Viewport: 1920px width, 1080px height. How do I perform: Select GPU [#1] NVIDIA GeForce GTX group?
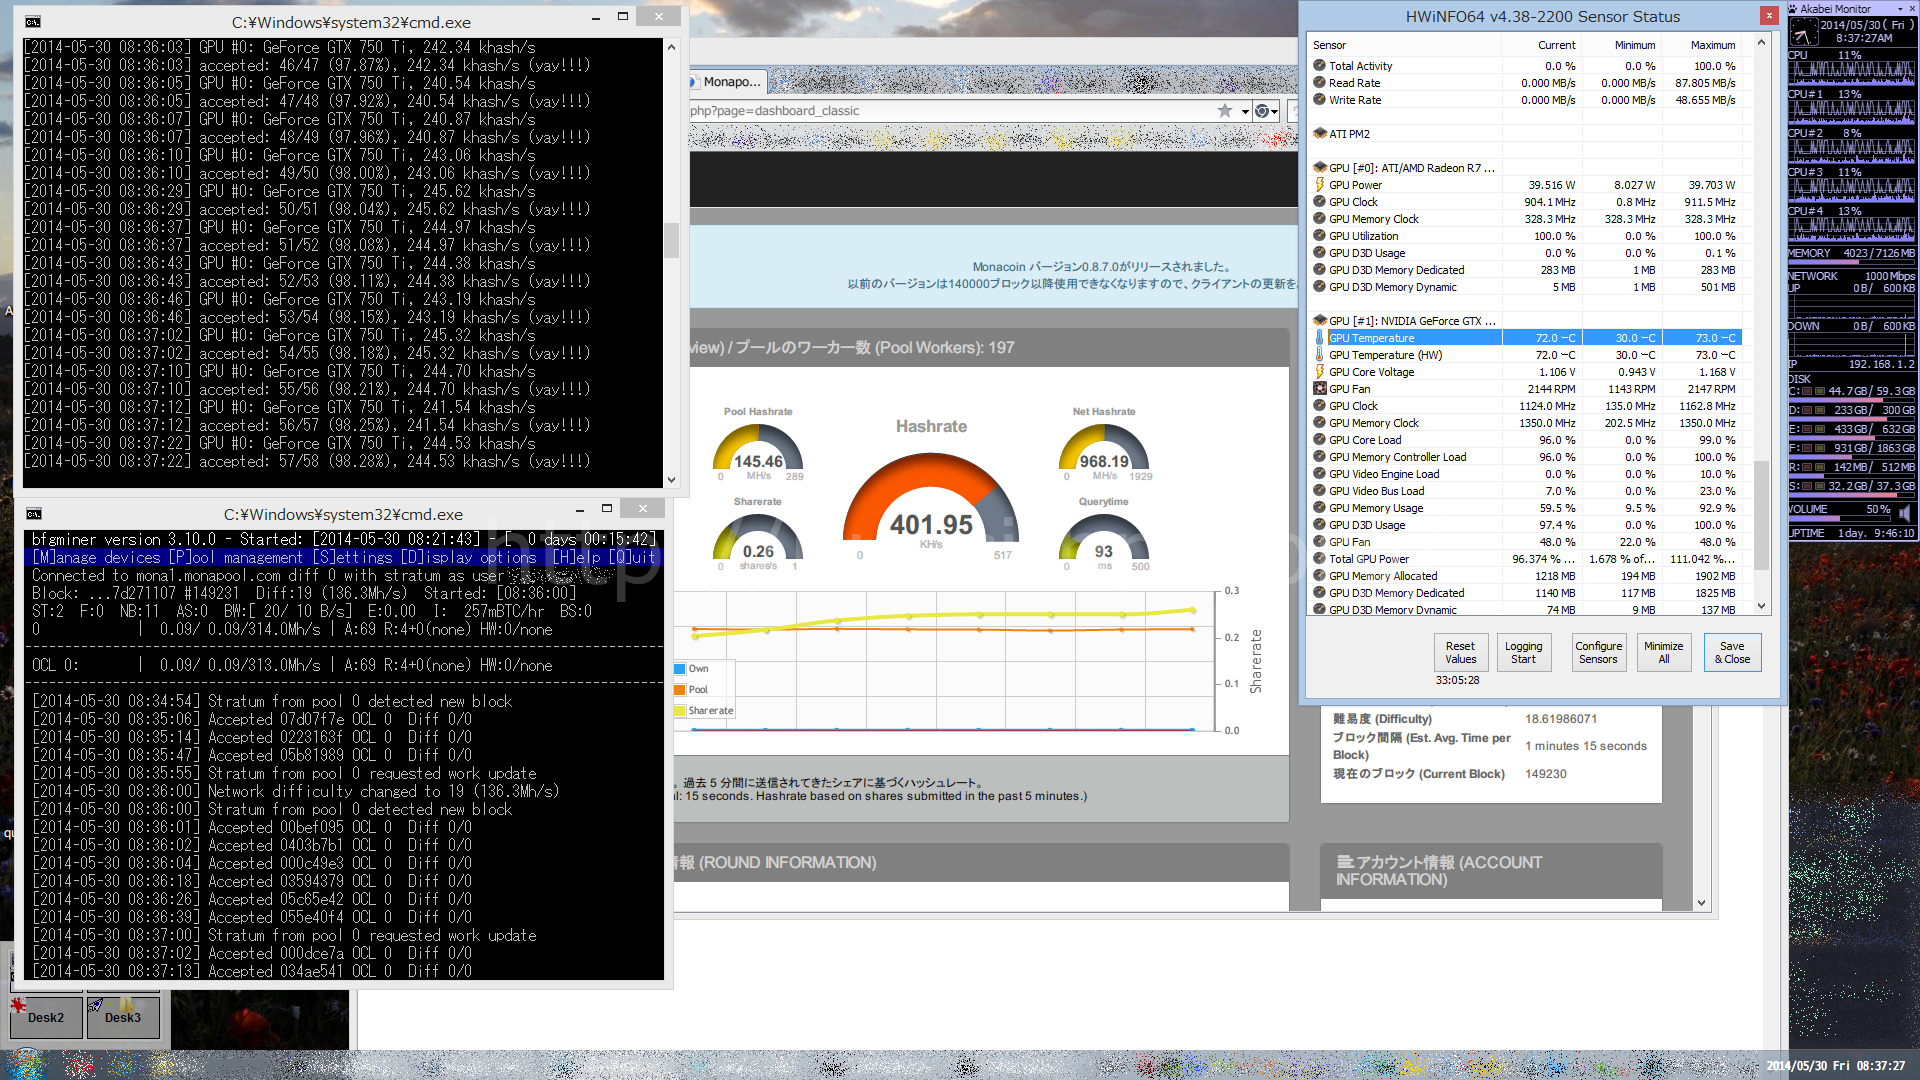coord(1405,321)
